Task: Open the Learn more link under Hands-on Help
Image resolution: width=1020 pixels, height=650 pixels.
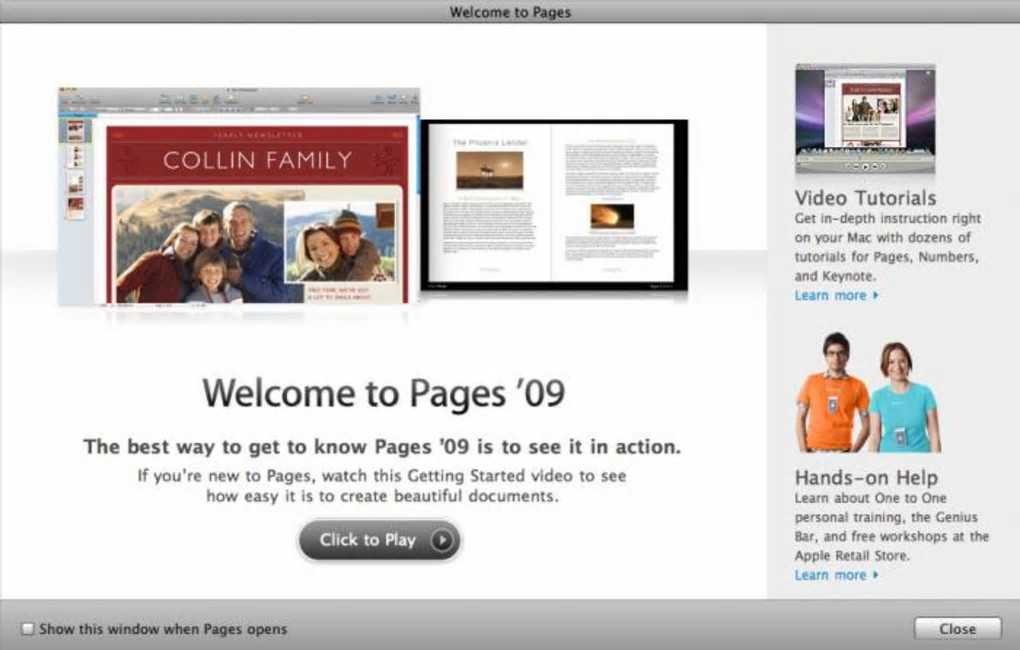Action: point(836,575)
